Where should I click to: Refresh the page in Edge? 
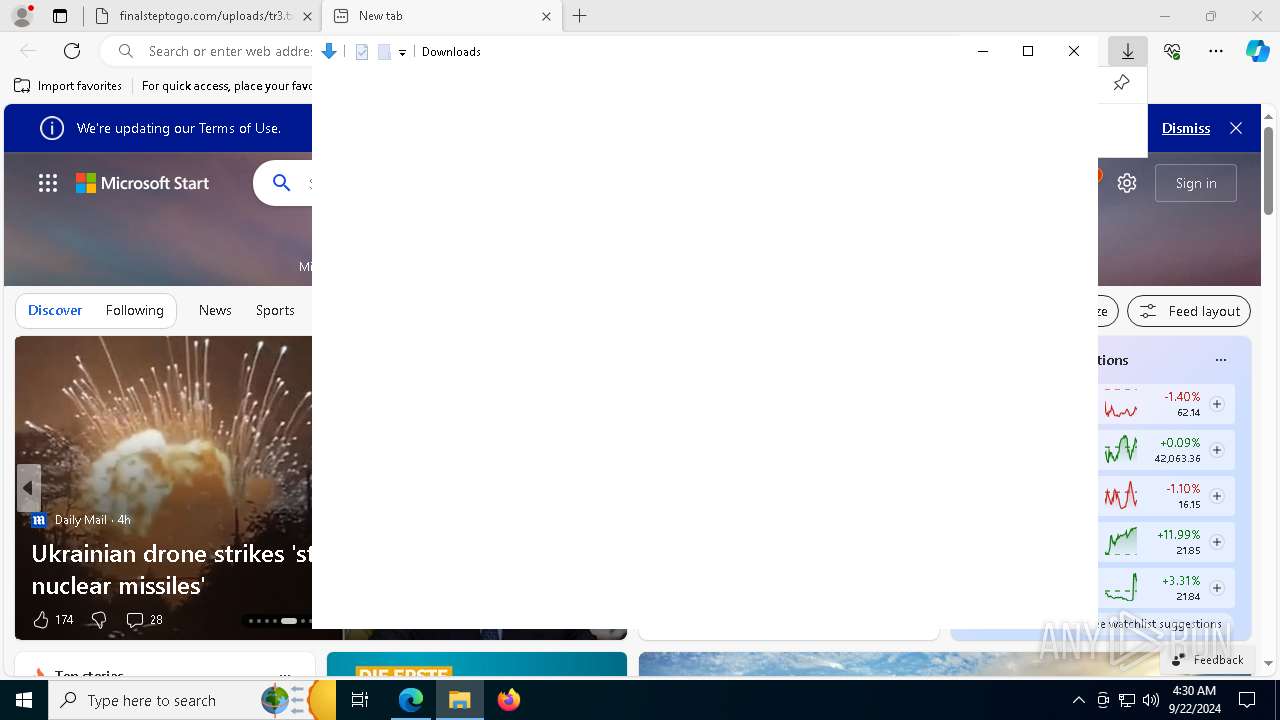[72, 51]
